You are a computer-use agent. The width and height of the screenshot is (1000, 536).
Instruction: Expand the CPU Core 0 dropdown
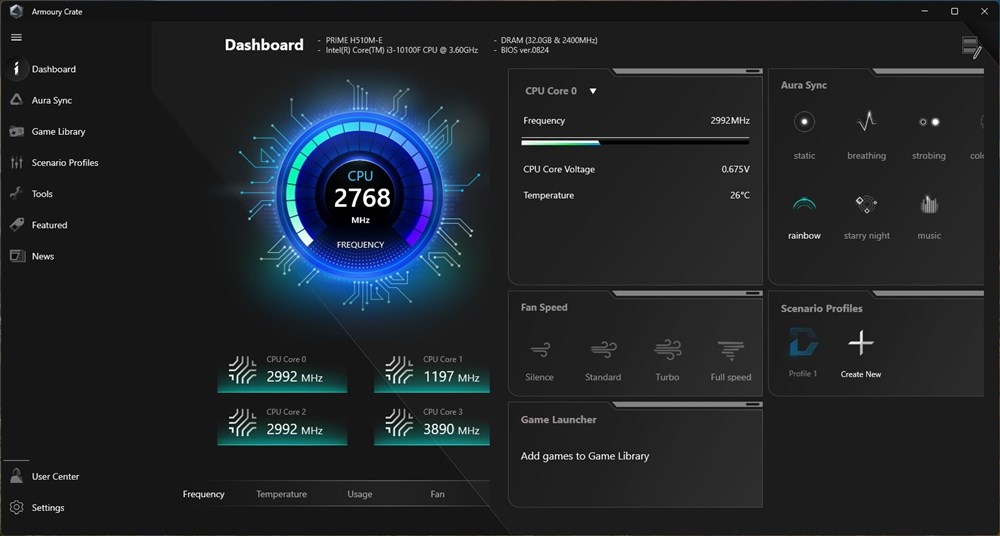click(x=593, y=91)
